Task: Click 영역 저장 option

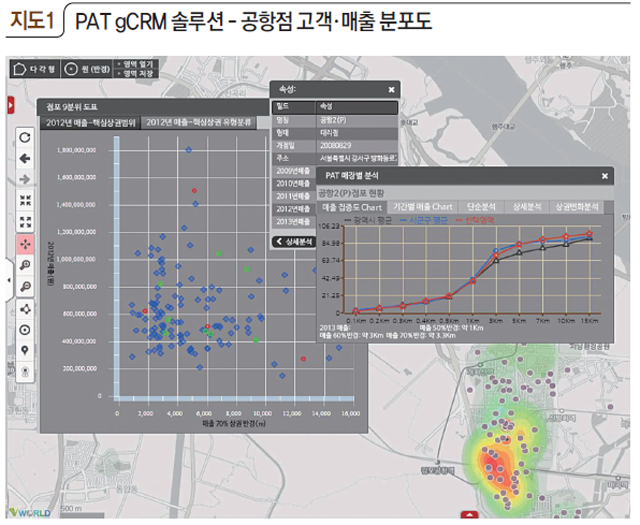Action: click(x=135, y=73)
